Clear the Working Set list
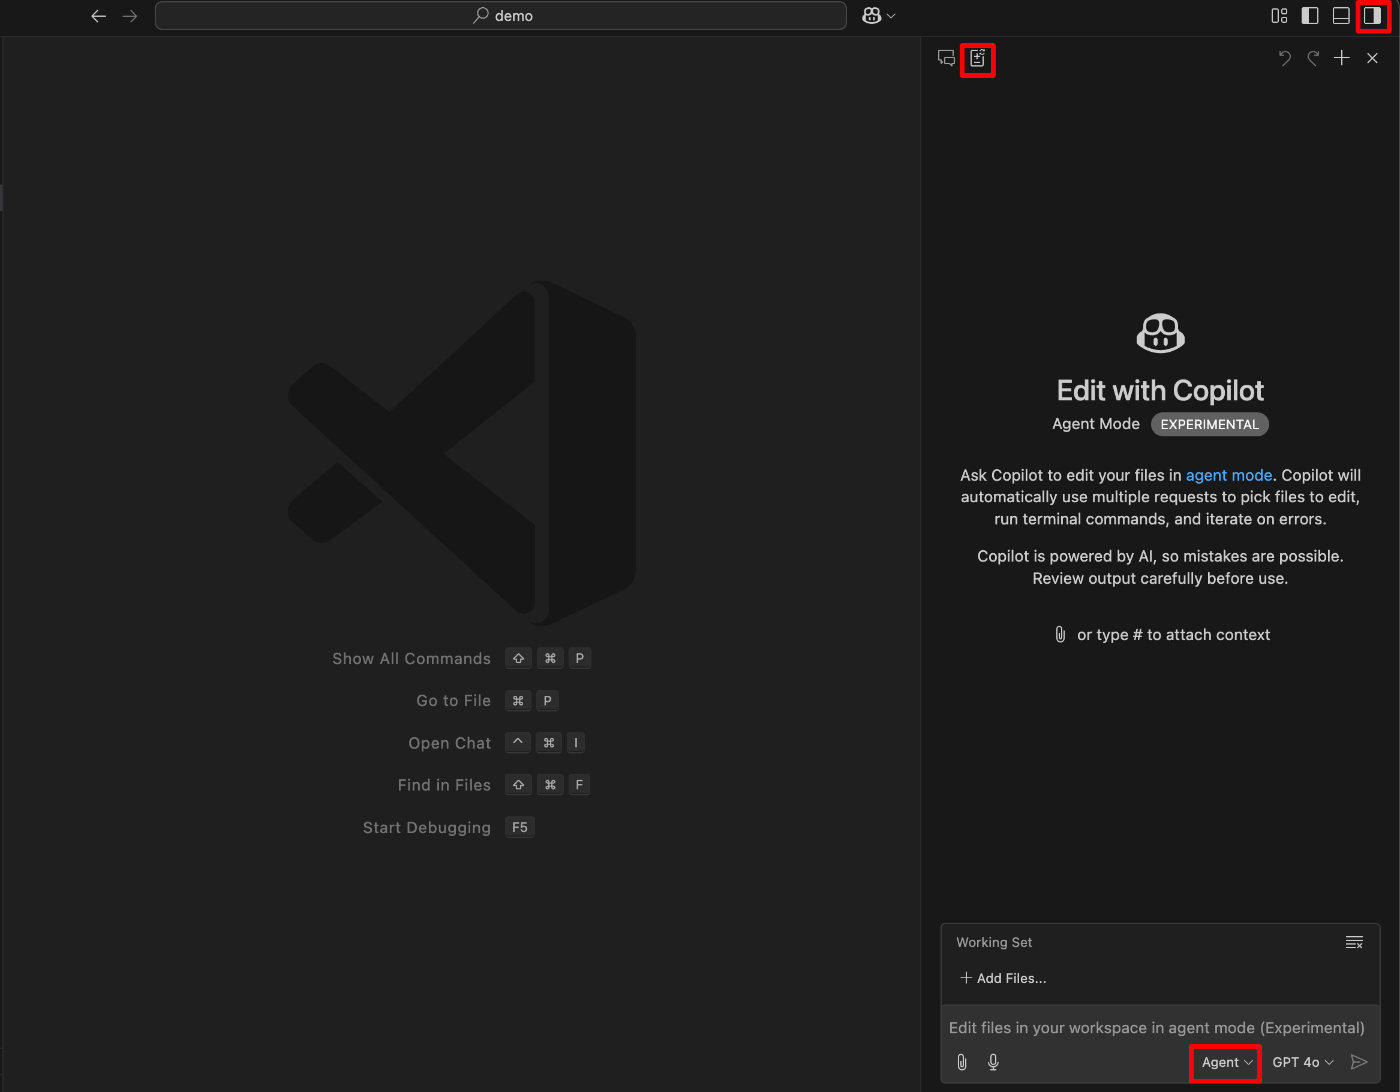The image size is (1400, 1092). [x=1354, y=942]
